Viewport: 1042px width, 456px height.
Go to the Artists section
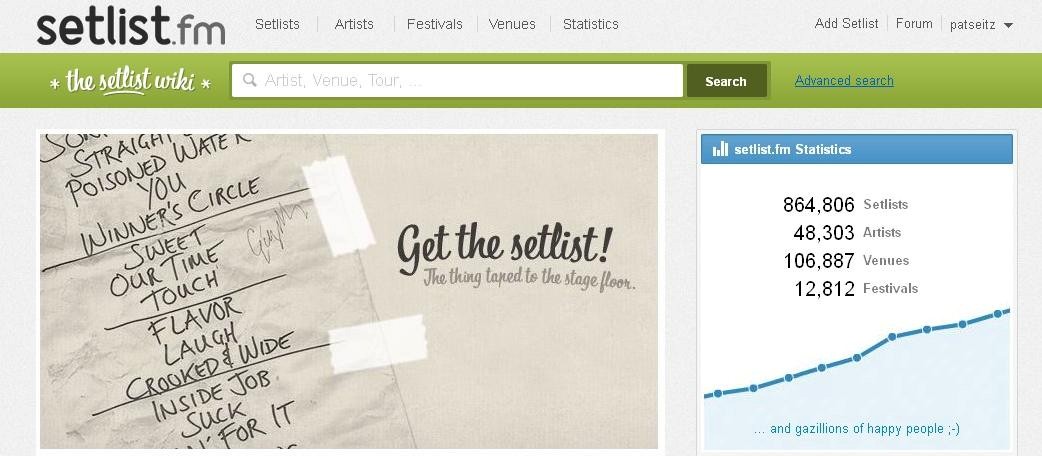354,24
